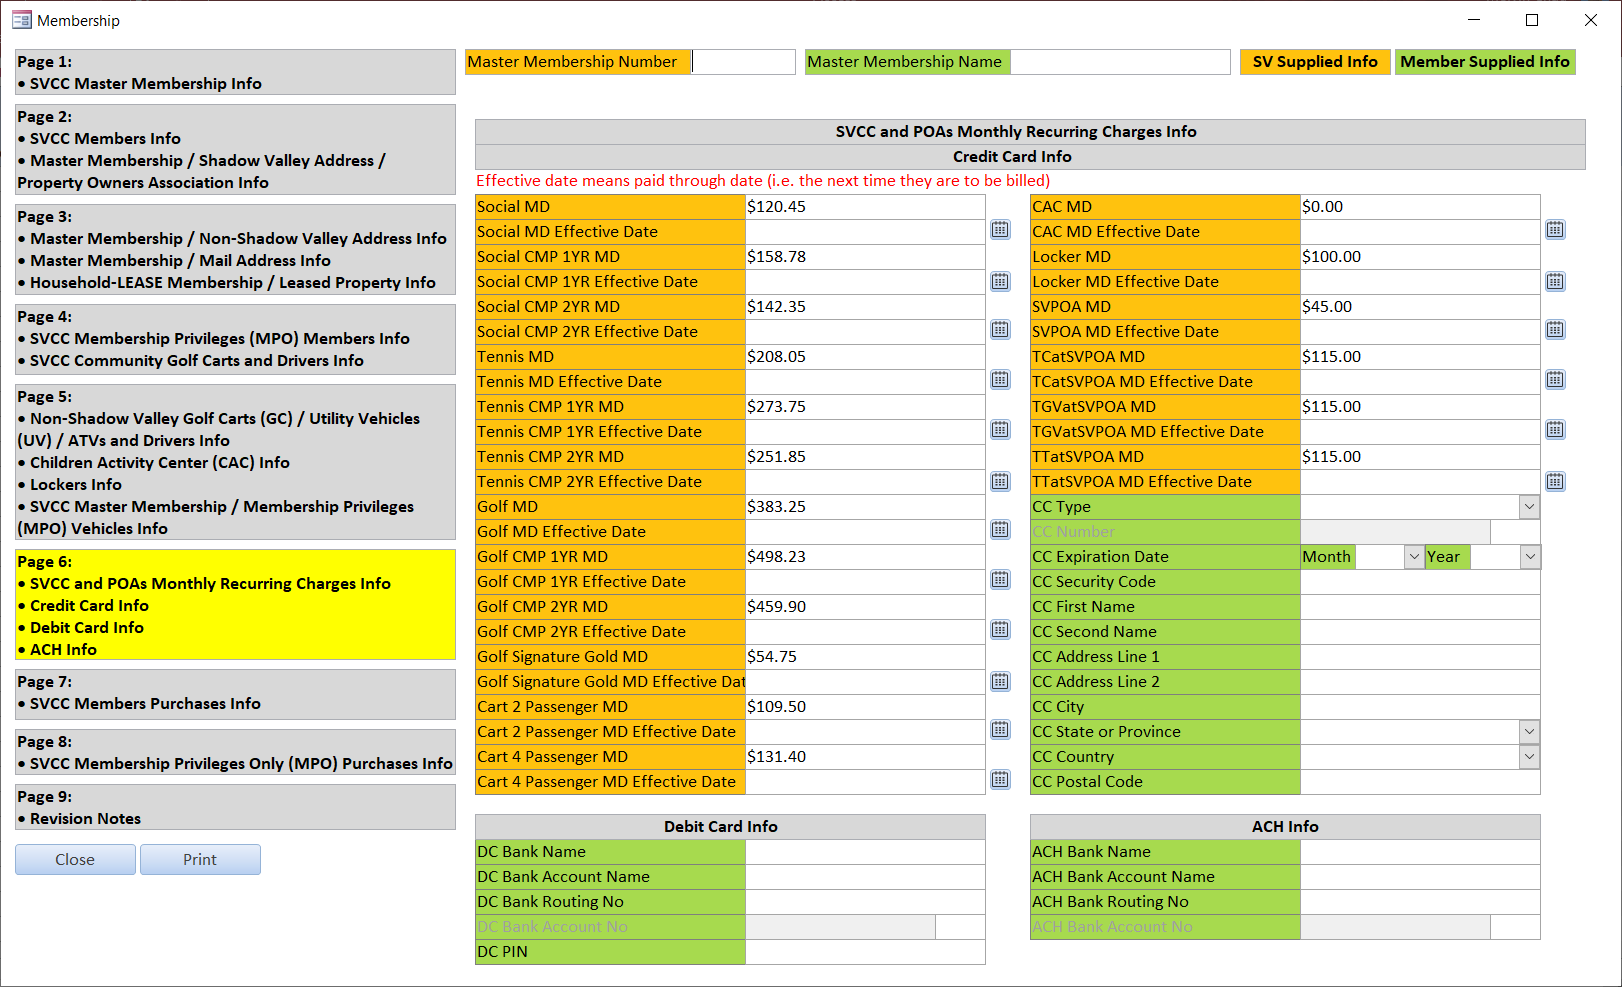Expand the CC State or Province dropdown
Screen dimensions: 1622x987
pos(1529,732)
